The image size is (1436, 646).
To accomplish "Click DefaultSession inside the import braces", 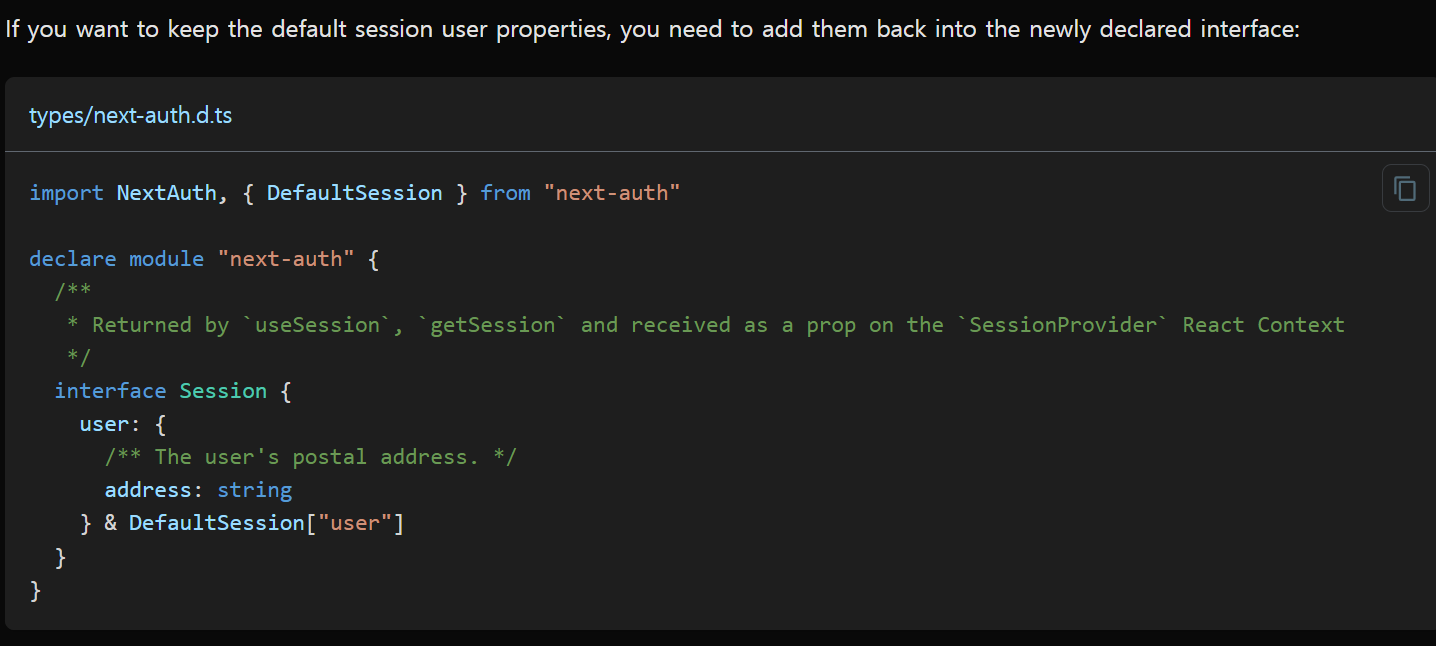I will [x=354, y=193].
